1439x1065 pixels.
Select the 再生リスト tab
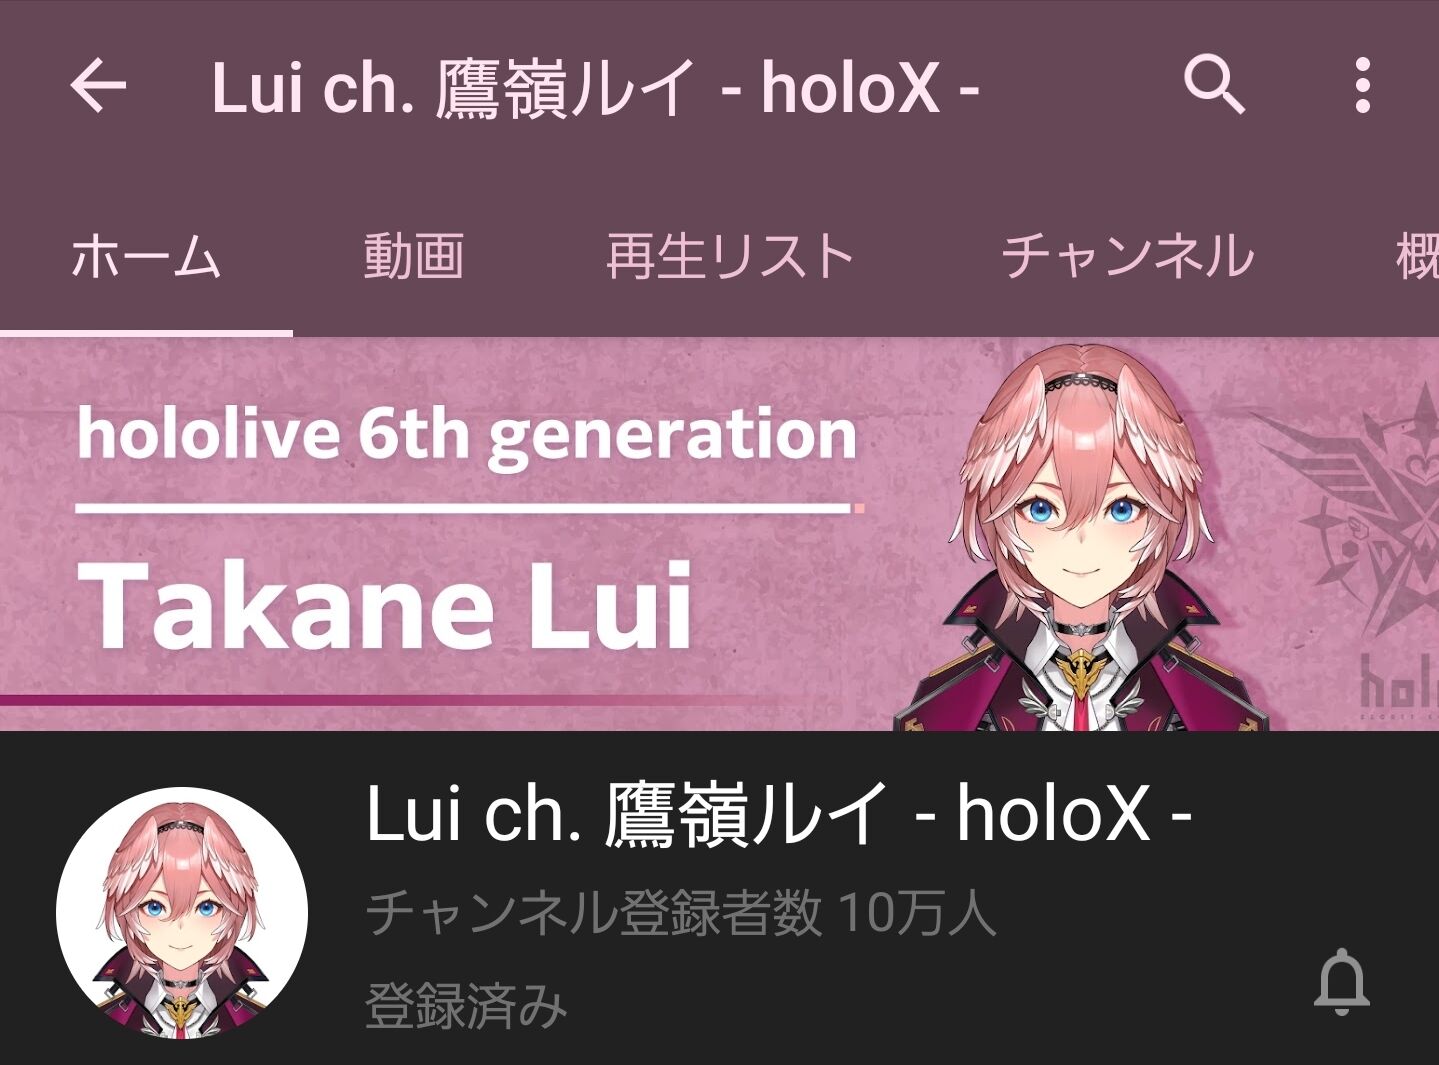[731, 256]
